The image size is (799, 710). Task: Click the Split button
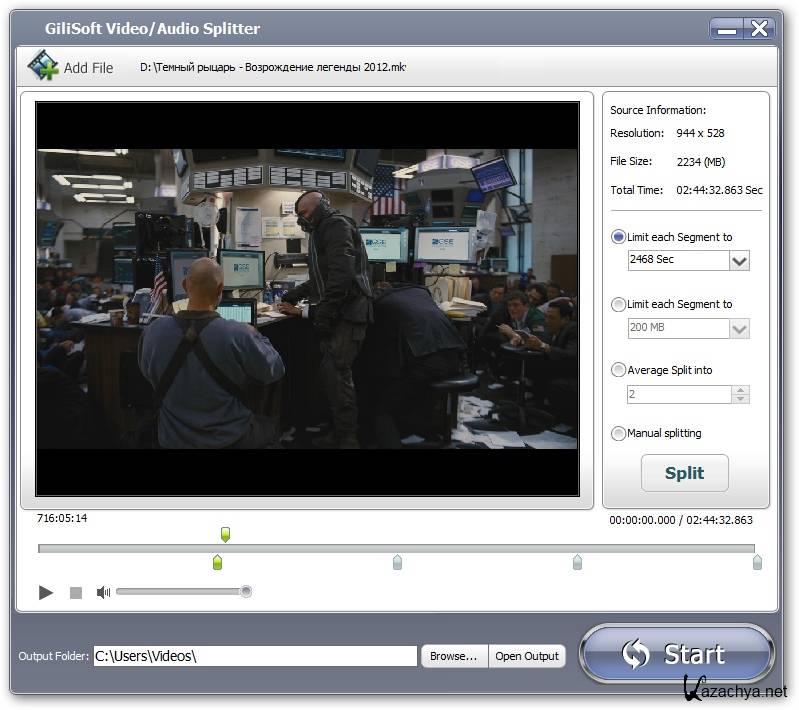[x=684, y=473]
